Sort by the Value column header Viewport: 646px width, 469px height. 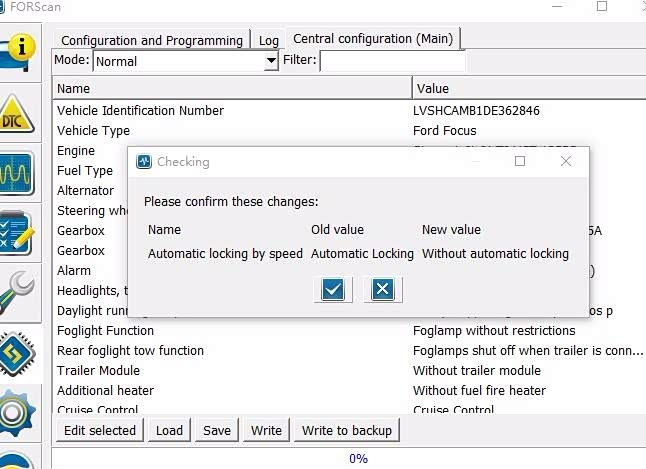529,88
